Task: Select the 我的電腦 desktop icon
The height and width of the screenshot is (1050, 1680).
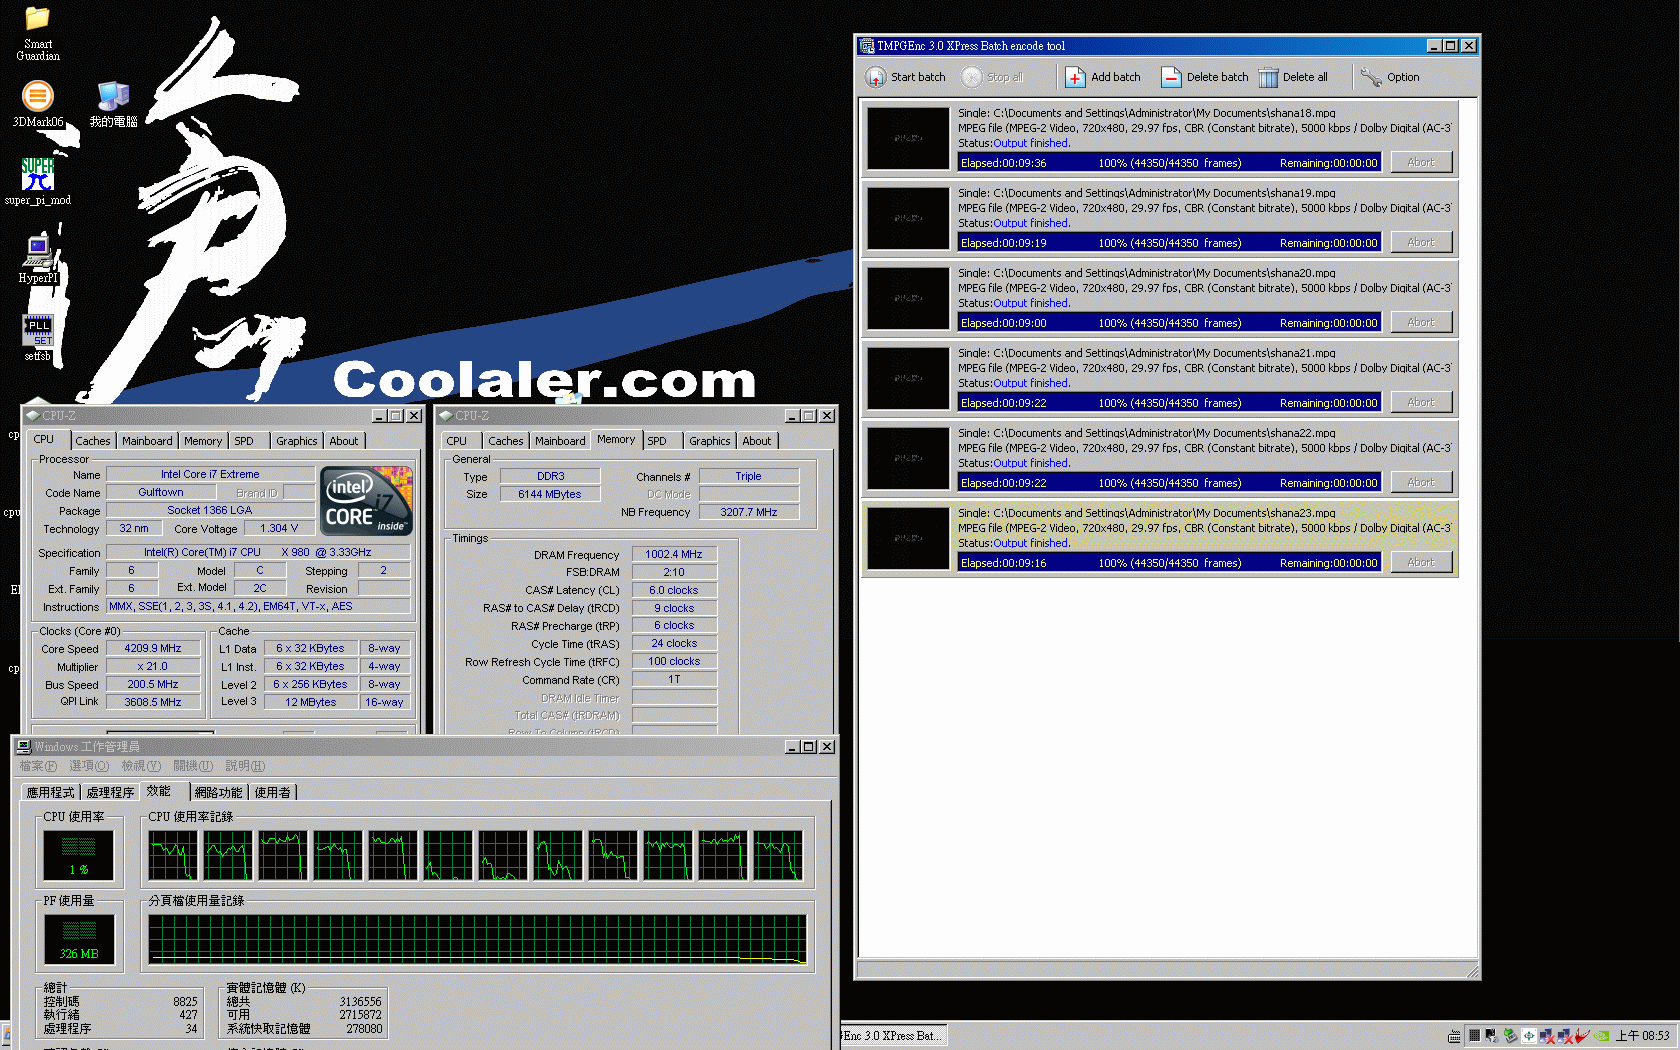Action: tap(113, 96)
